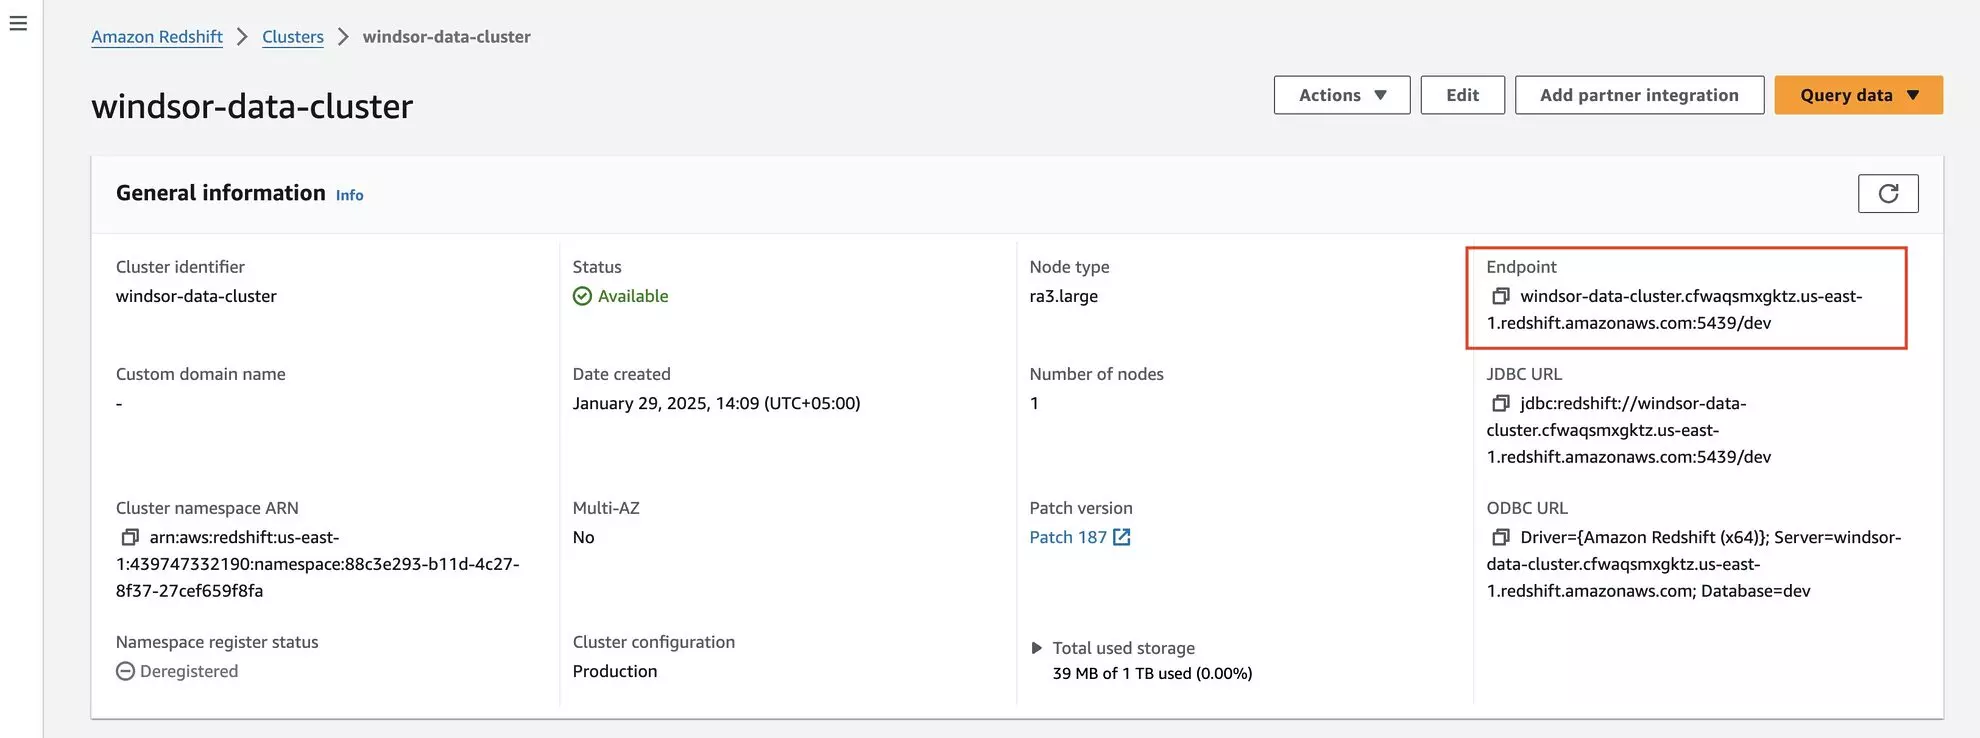Click the Deregistered status text
This screenshot has width=1980, height=738.
point(189,671)
